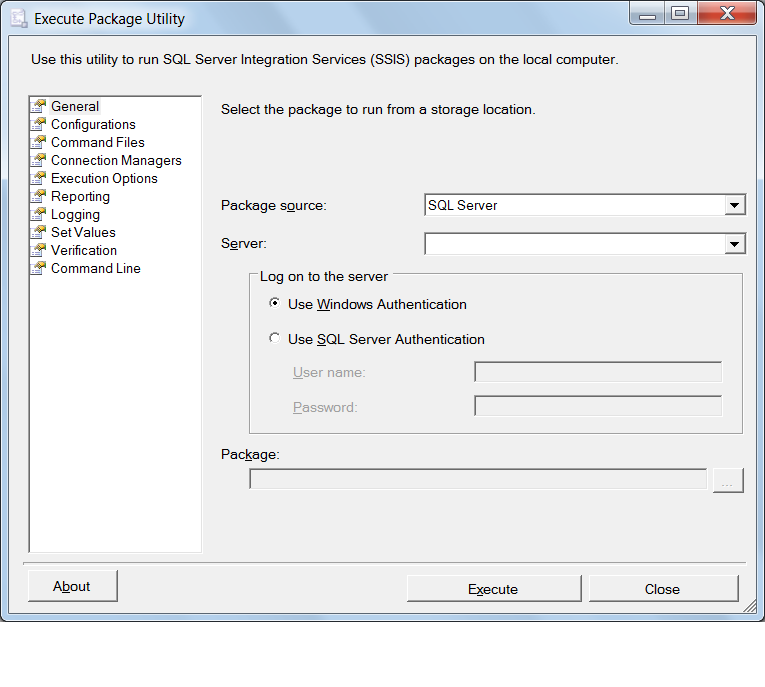
Task: Click the Package path field
Action: pos(478,479)
